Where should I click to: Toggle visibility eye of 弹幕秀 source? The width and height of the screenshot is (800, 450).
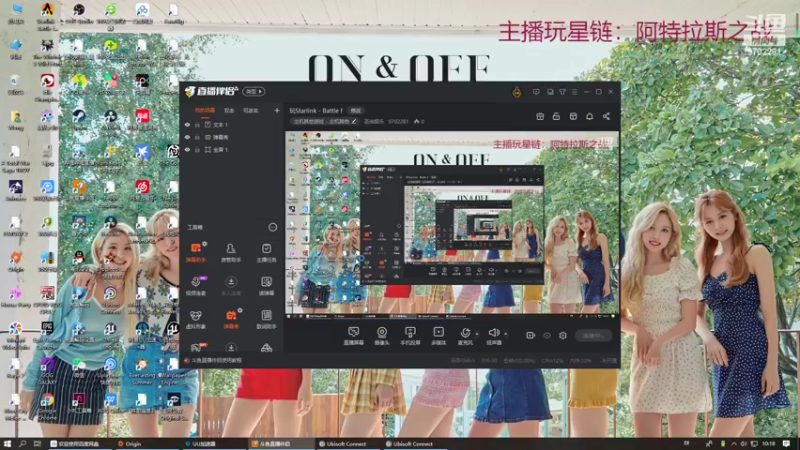(187, 137)
